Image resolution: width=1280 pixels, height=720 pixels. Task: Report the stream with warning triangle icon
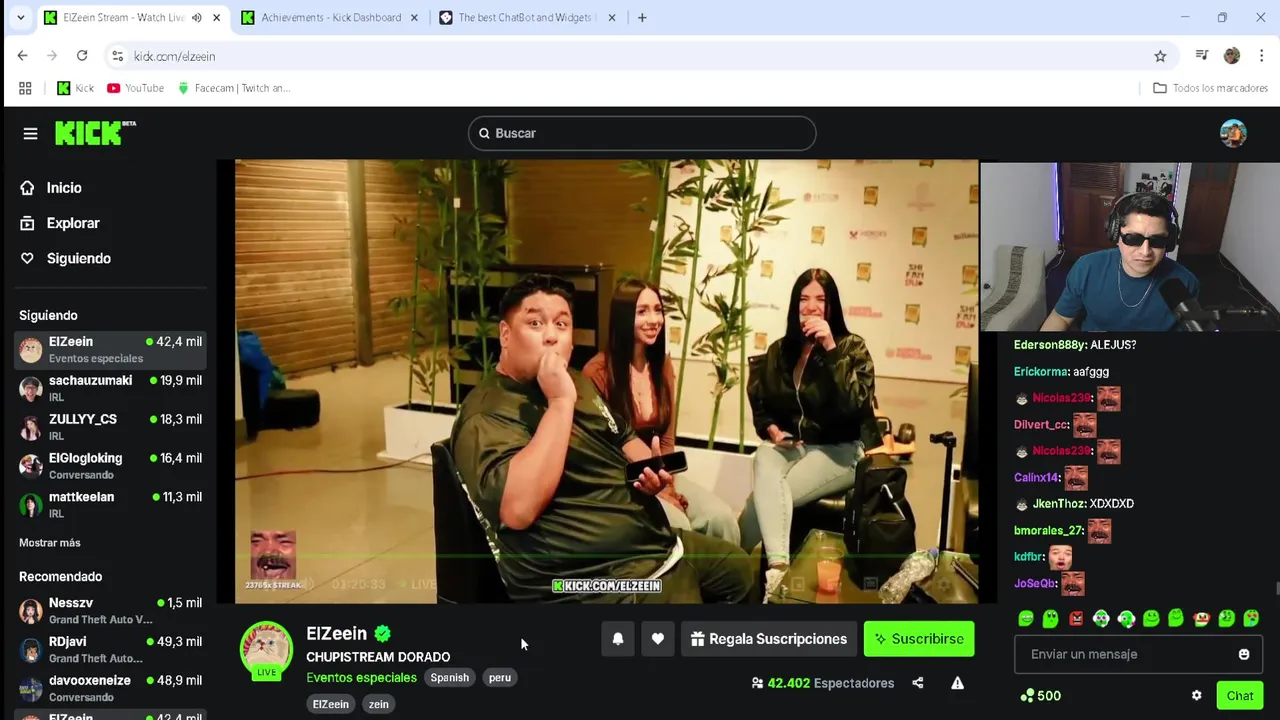(x=957, y=683)
